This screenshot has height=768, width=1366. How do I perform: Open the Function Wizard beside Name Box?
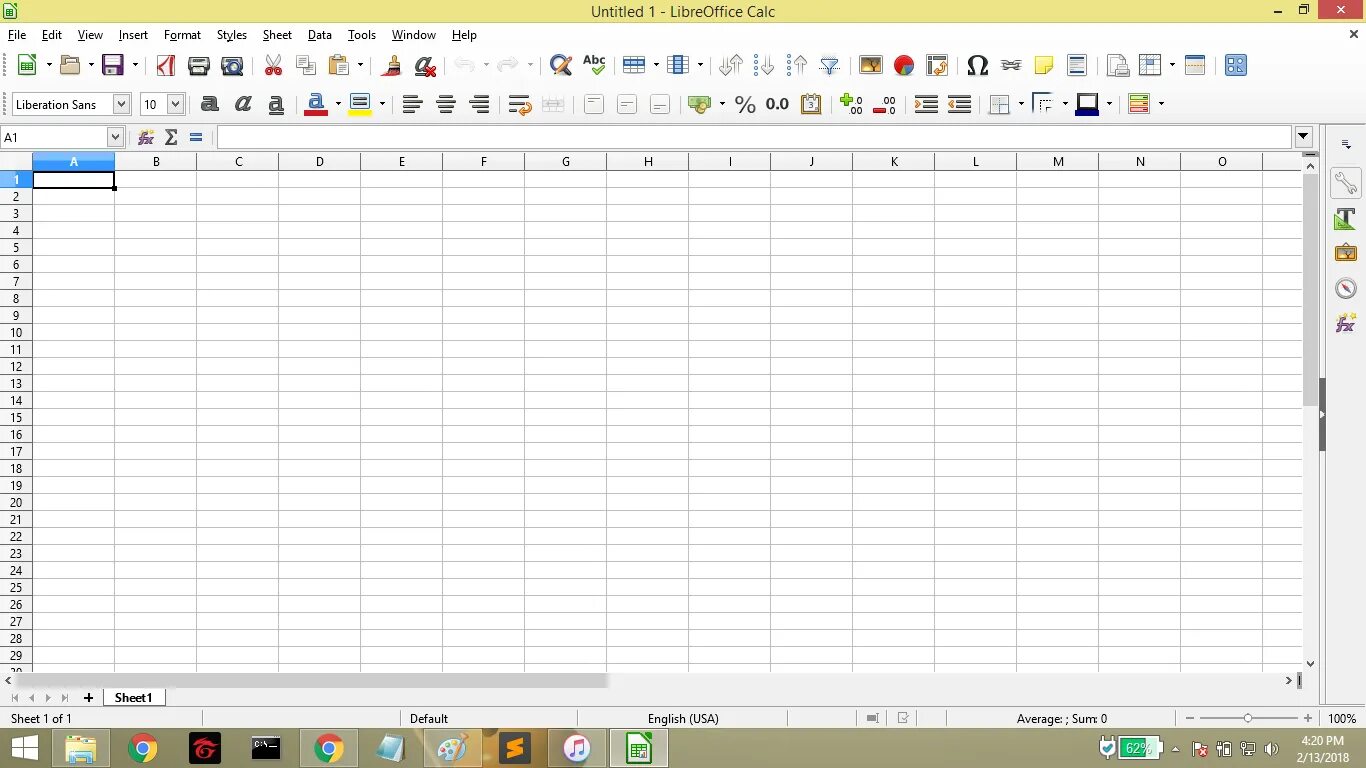pos(146,137)
